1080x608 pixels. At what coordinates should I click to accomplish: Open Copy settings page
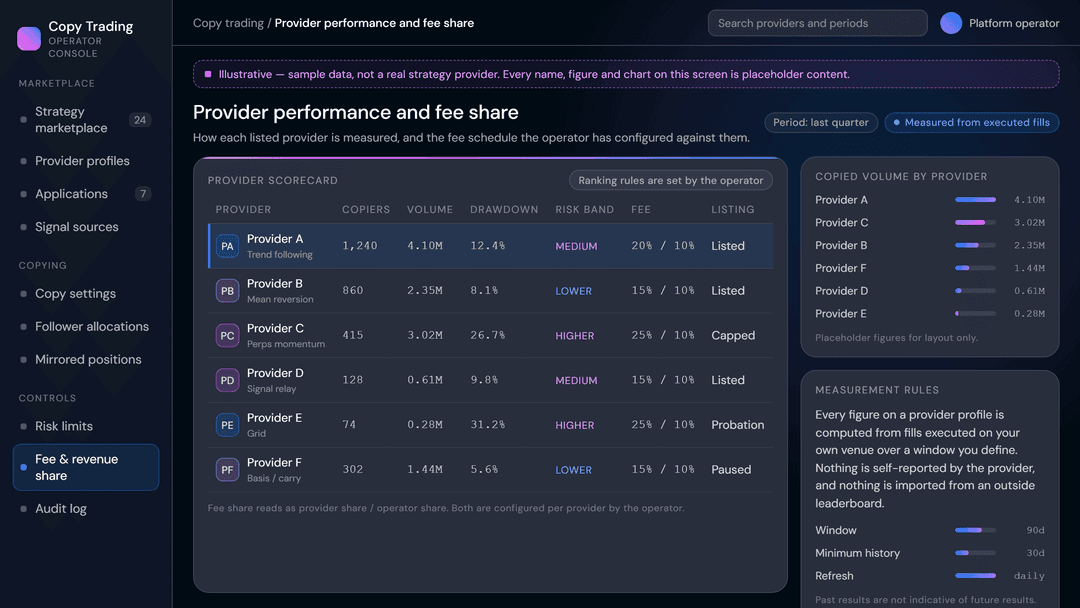(85, 294)
